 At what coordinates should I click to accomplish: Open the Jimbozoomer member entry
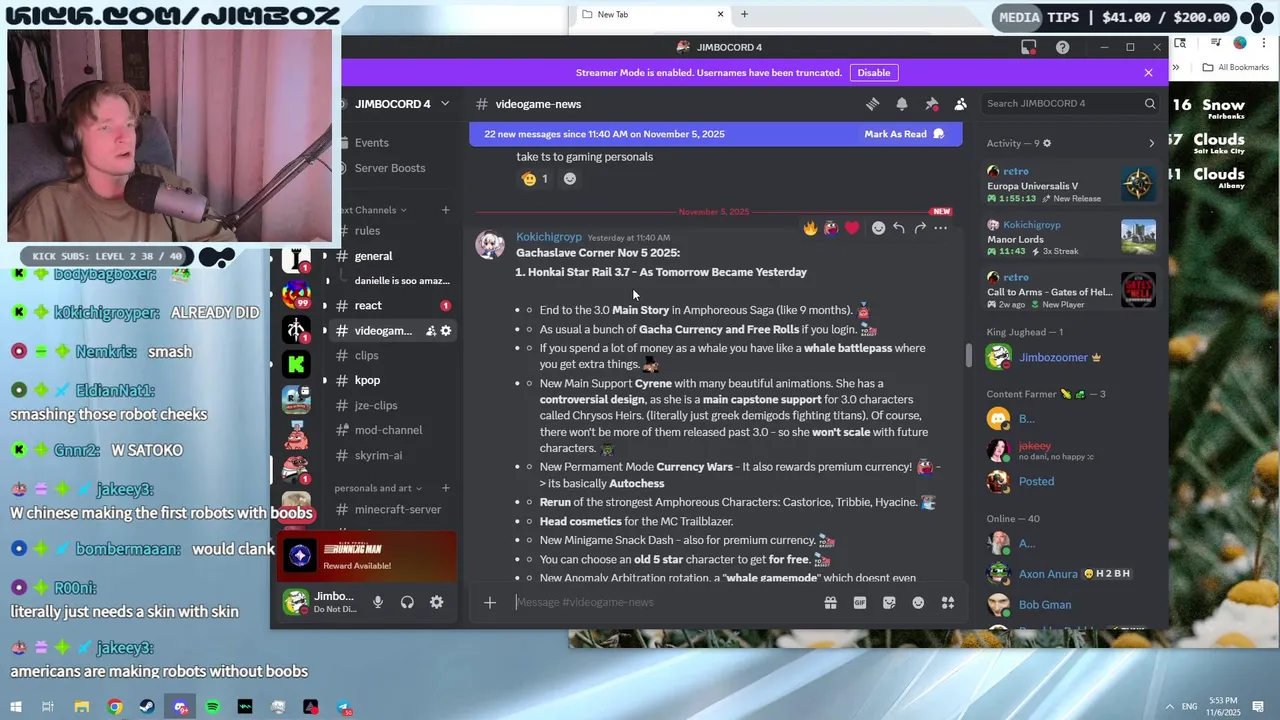point(1071,357)
